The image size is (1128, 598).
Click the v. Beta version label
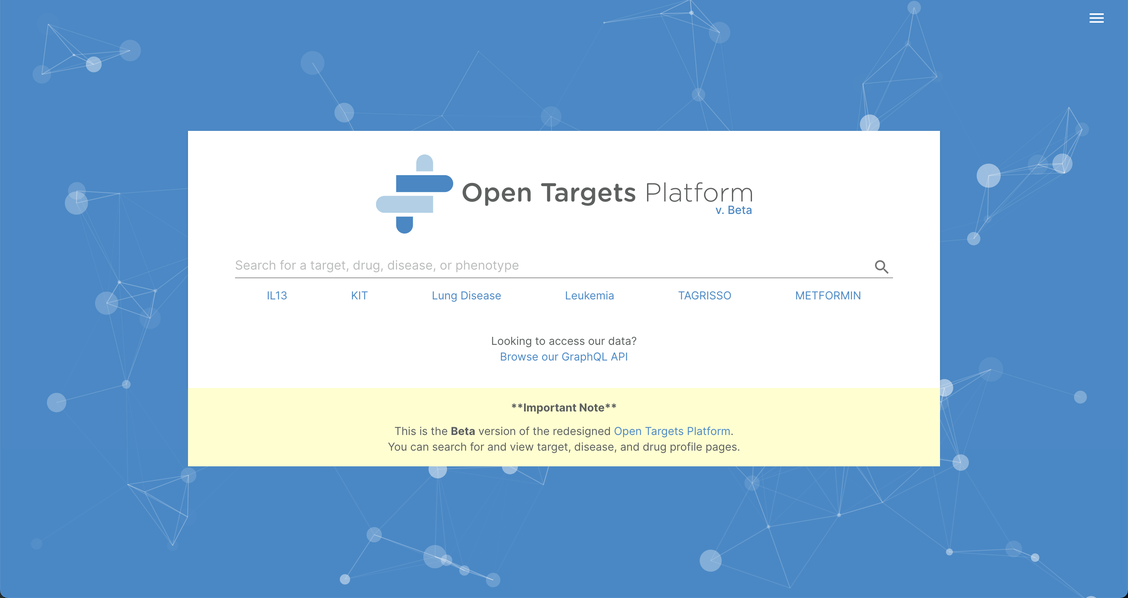tap(735, 210)
